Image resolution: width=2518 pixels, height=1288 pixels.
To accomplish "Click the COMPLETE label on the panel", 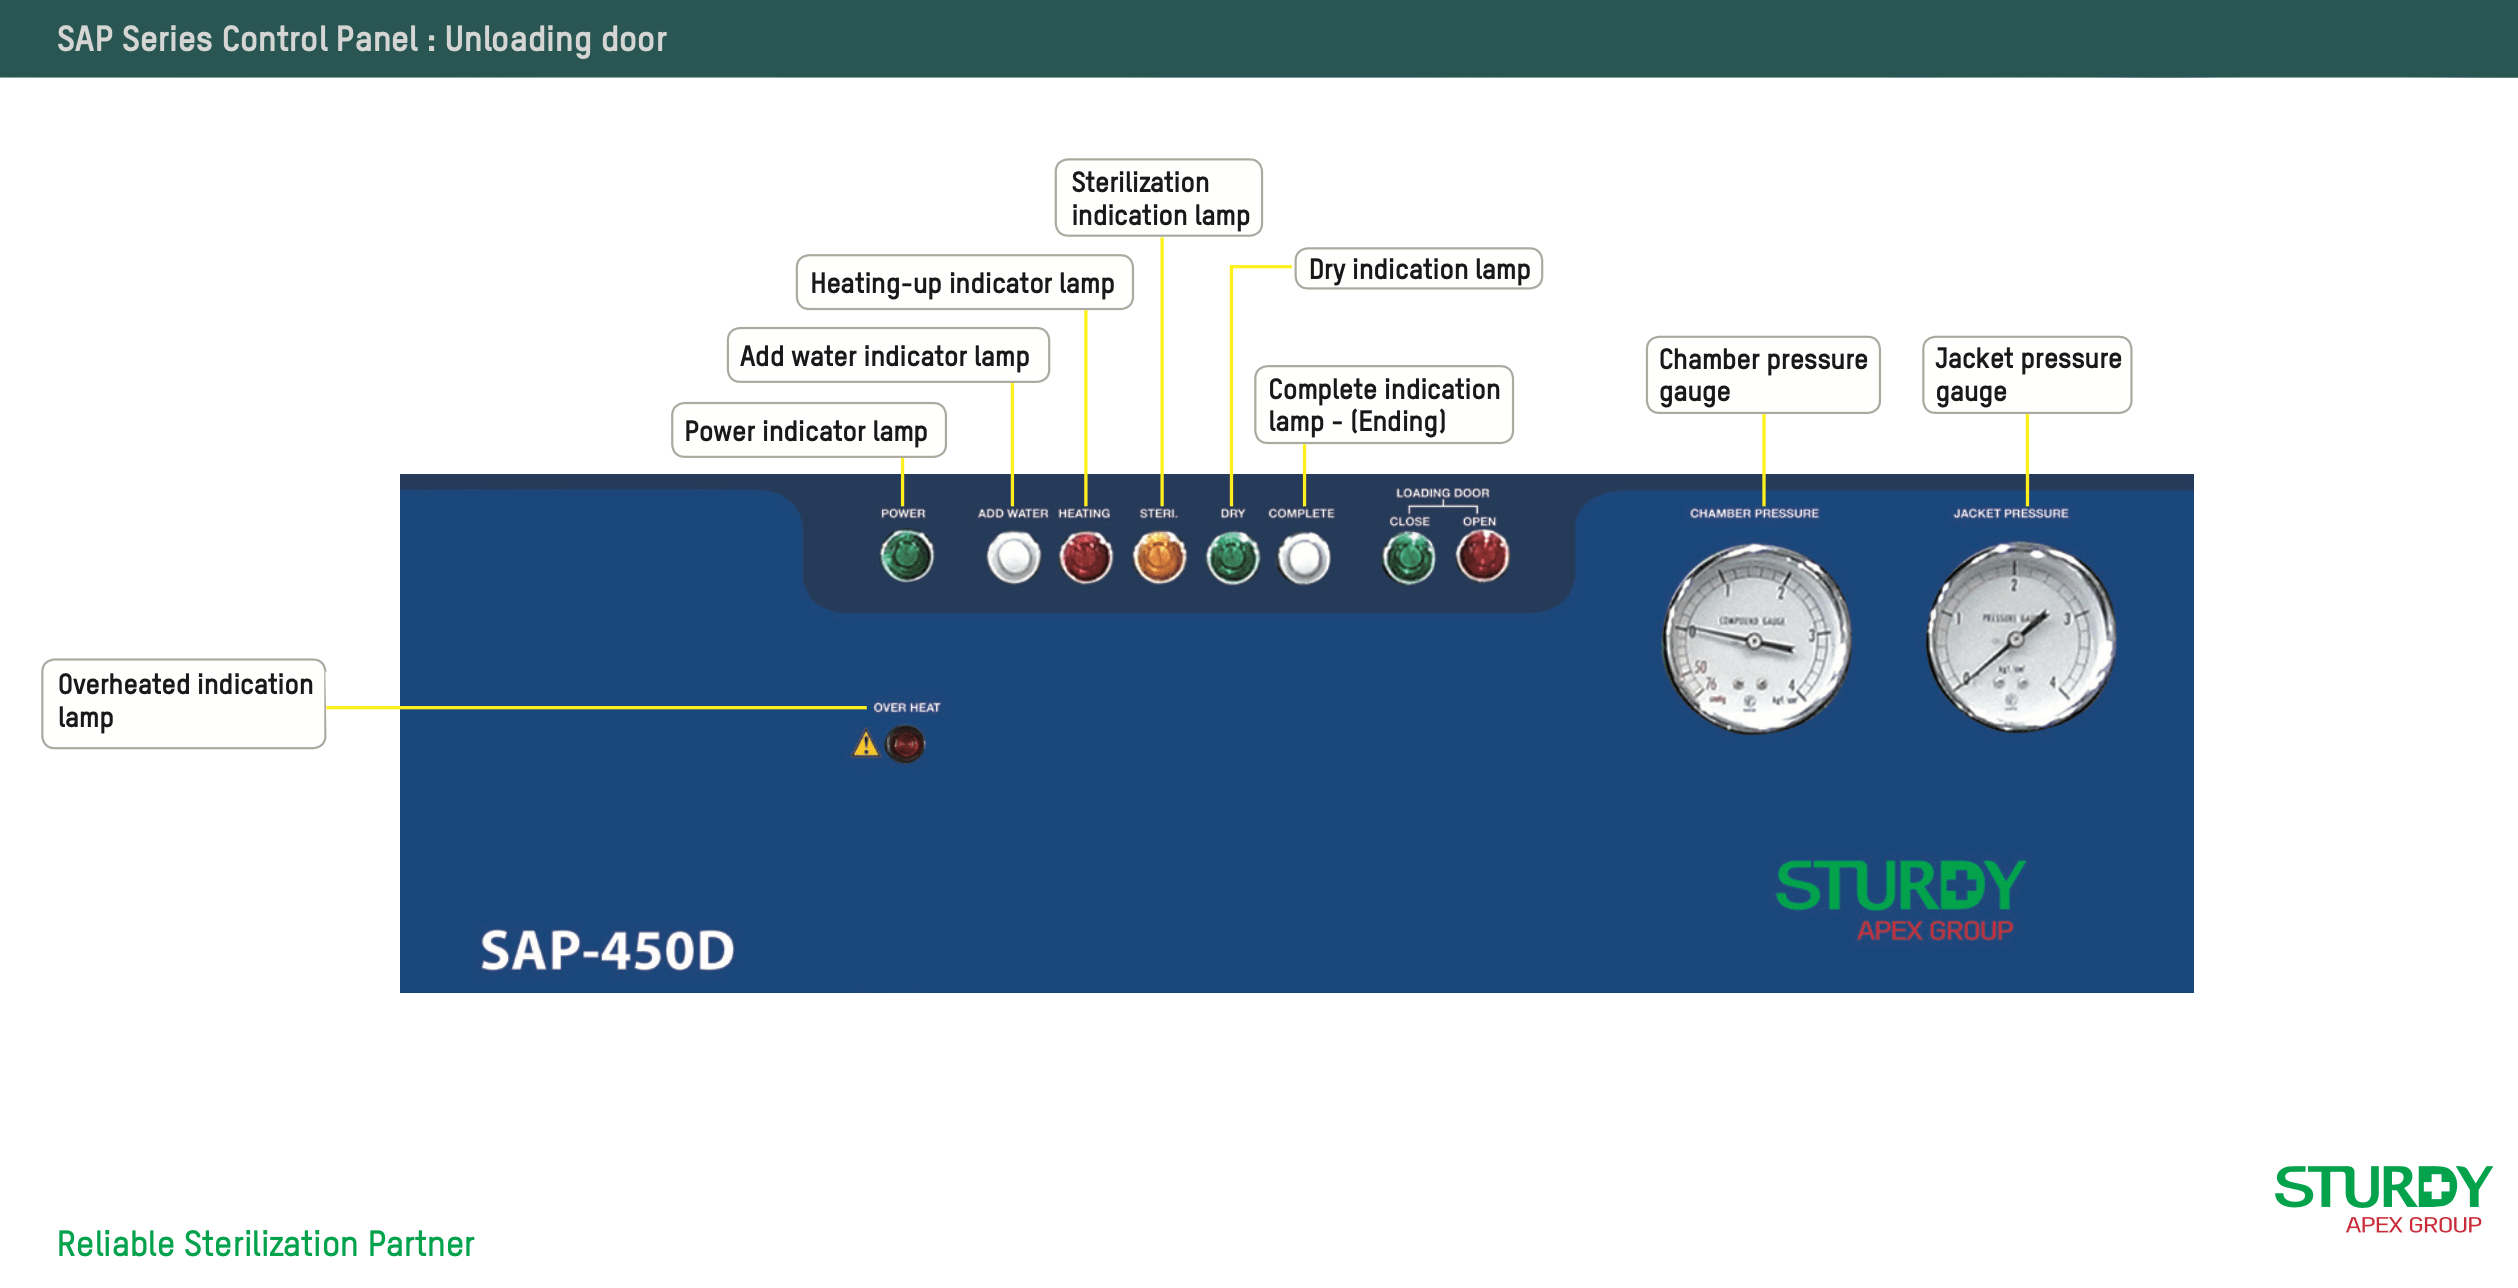I will (x=1301, y=513).
